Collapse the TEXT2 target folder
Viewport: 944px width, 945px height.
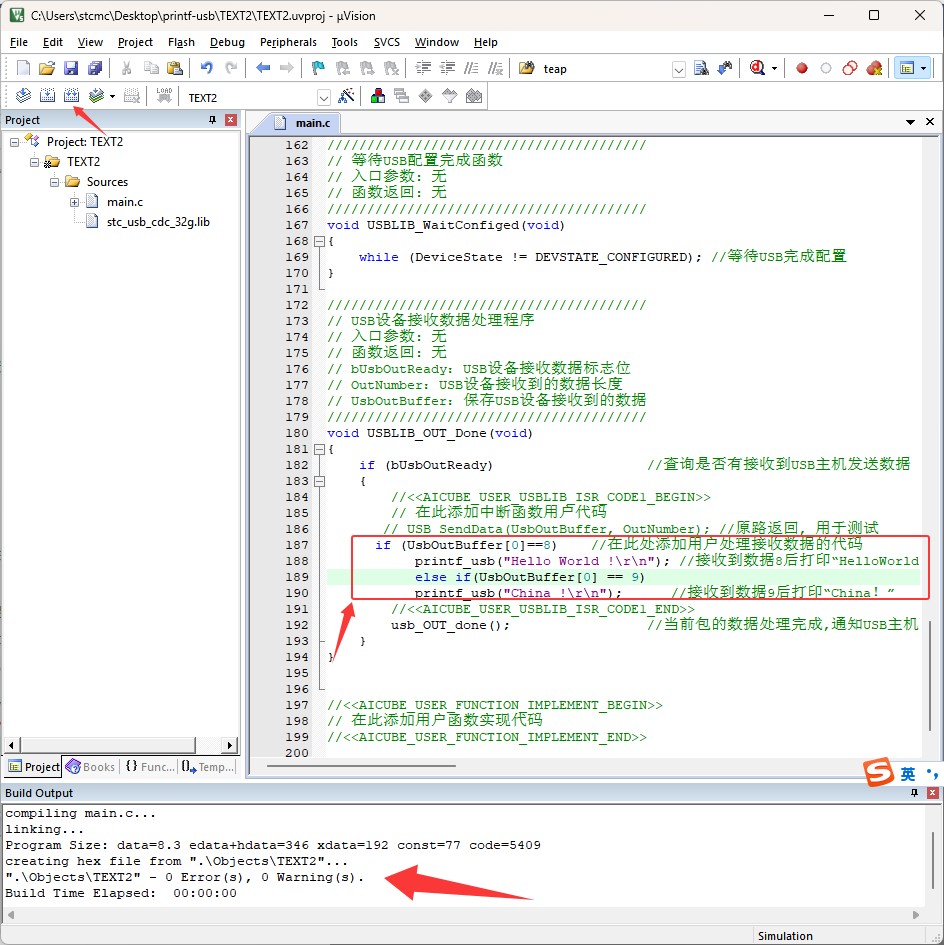pyautogui.click(x=34, y=162)
